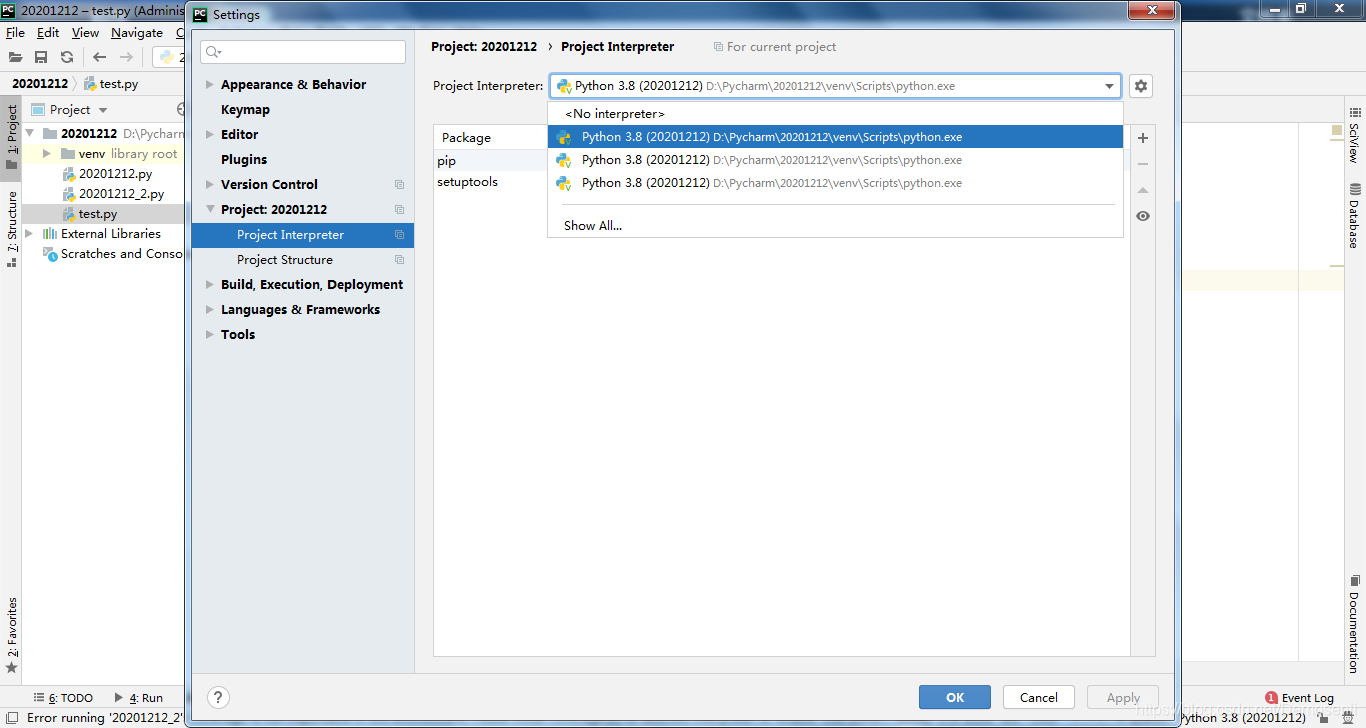Viewport: 1366px width, 728px height.
Task: Open the Project tool window side tab
Action: (11, 138)
